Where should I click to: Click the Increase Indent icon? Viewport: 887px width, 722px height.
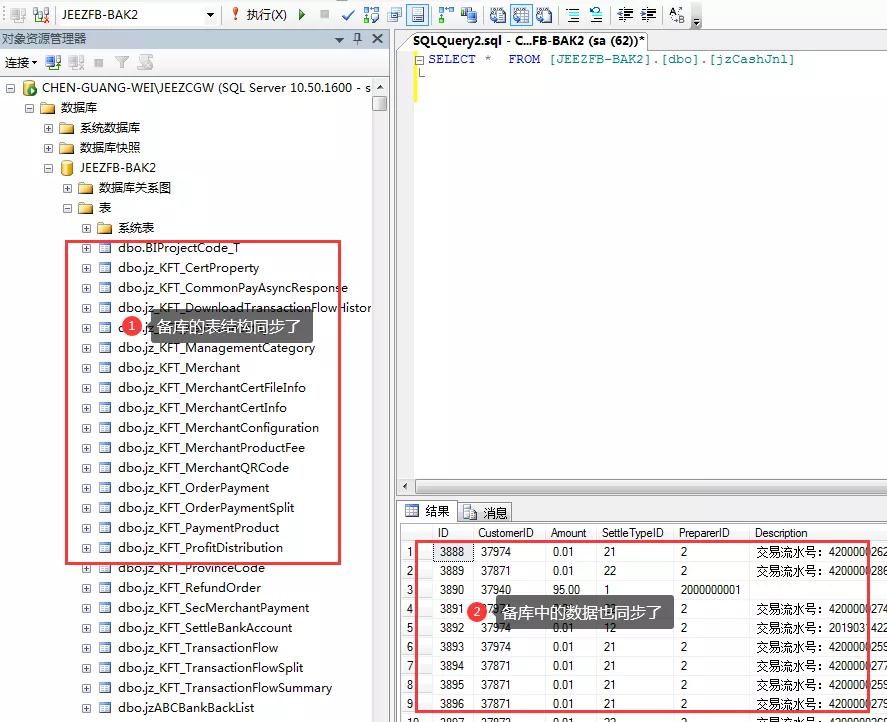click(648, 15)
